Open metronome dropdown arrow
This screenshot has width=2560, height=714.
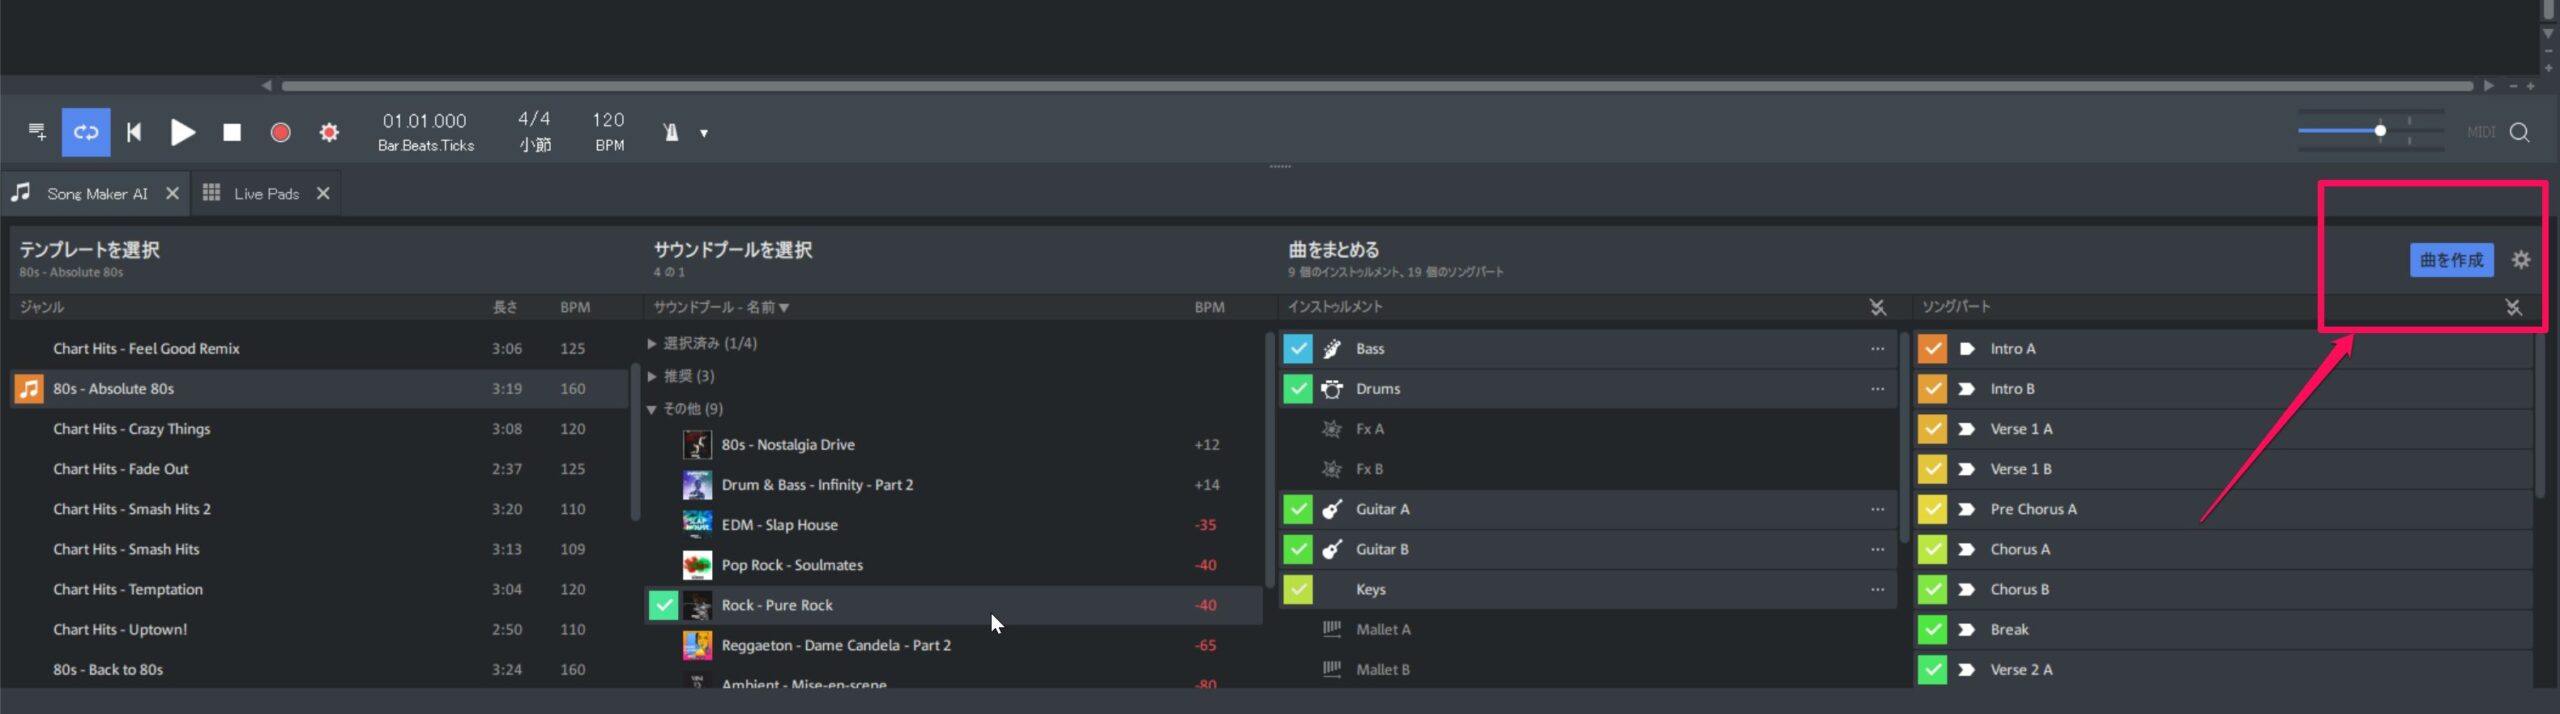704,133
